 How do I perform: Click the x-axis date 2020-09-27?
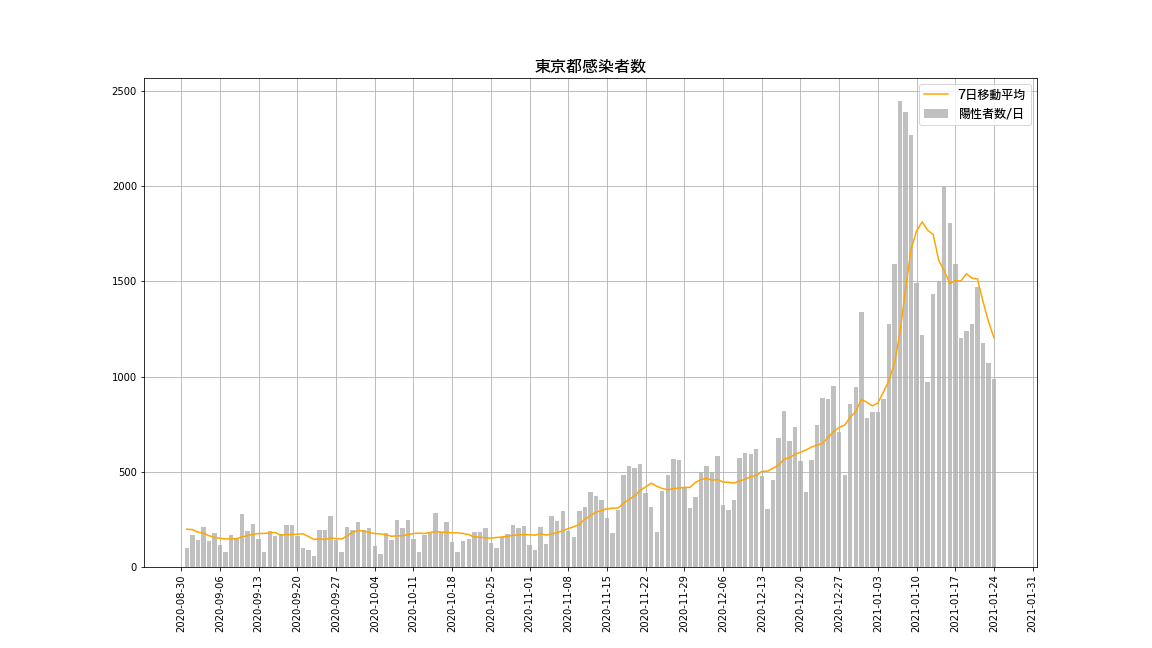336,604
